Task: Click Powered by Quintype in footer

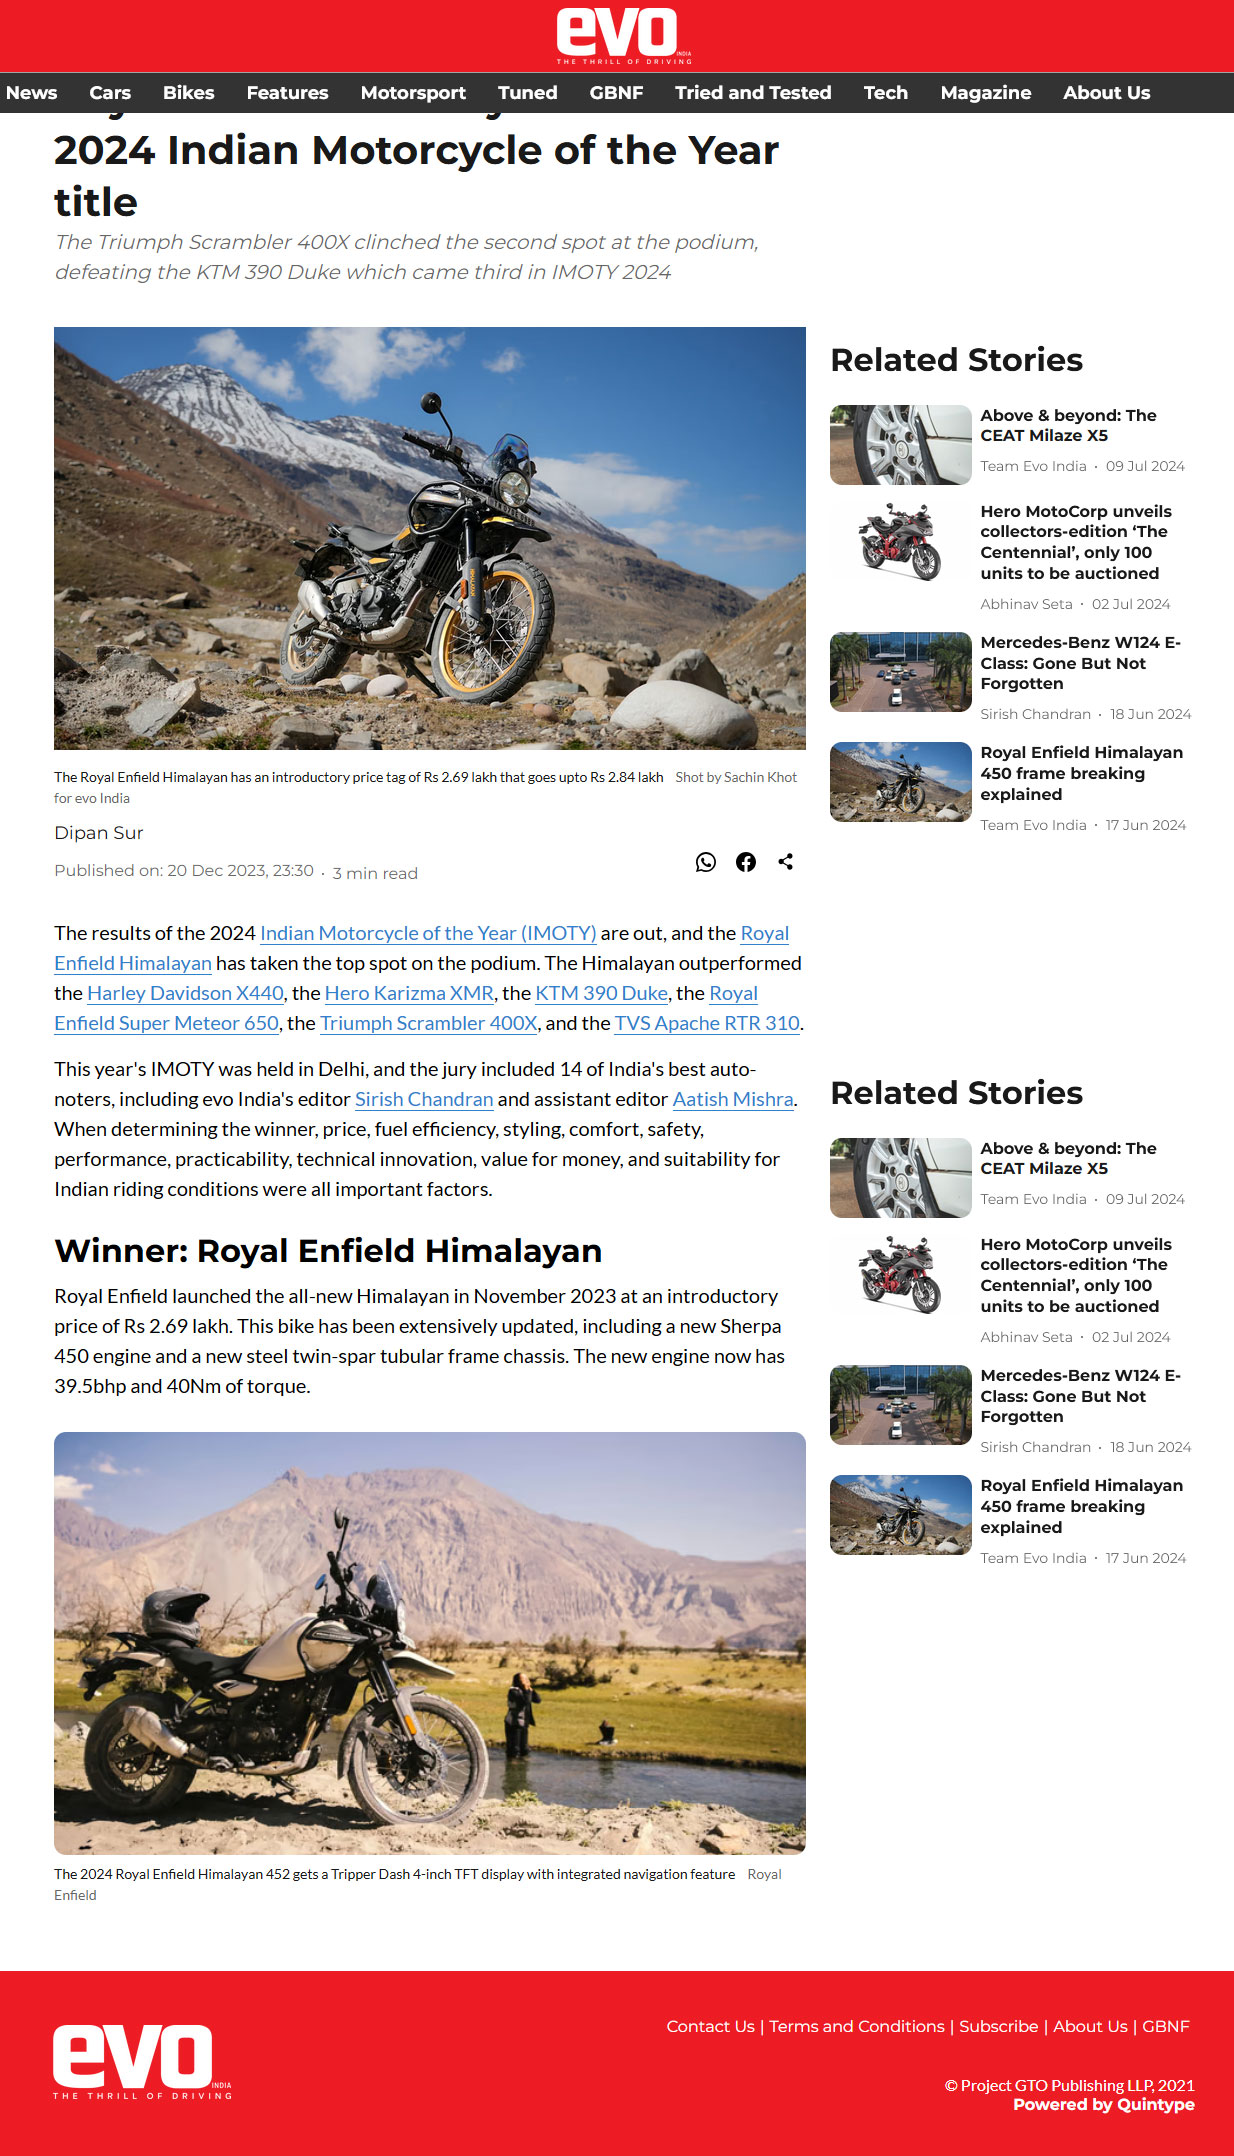Action: click(x=1104, y=2104)
